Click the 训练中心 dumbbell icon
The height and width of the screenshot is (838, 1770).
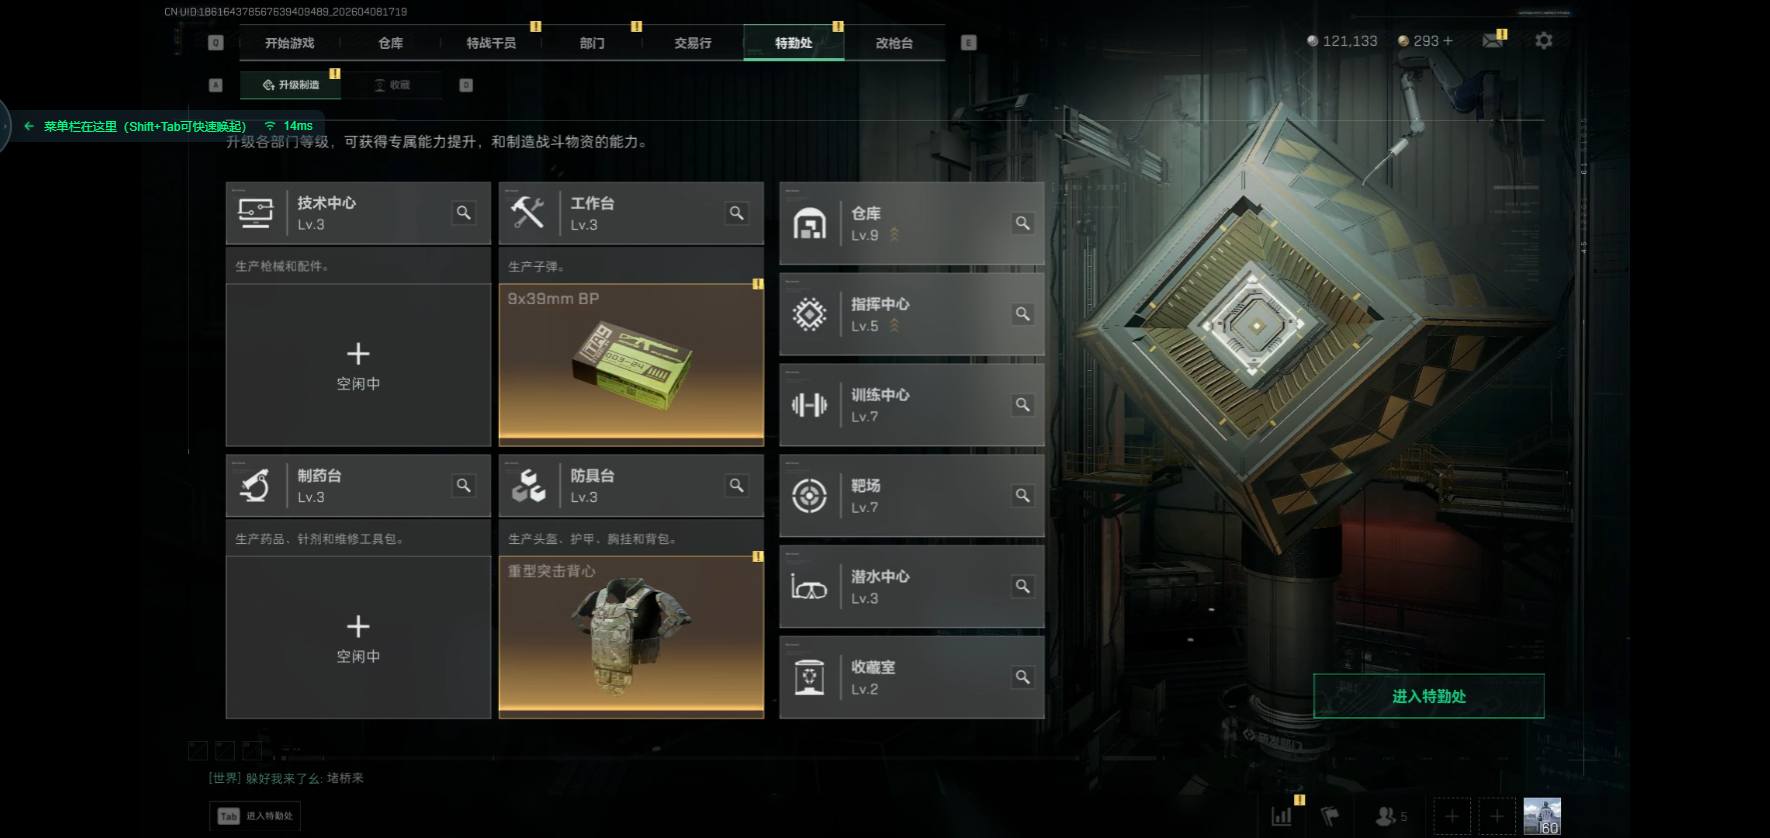pyautogui.click(x=809, y=405)
